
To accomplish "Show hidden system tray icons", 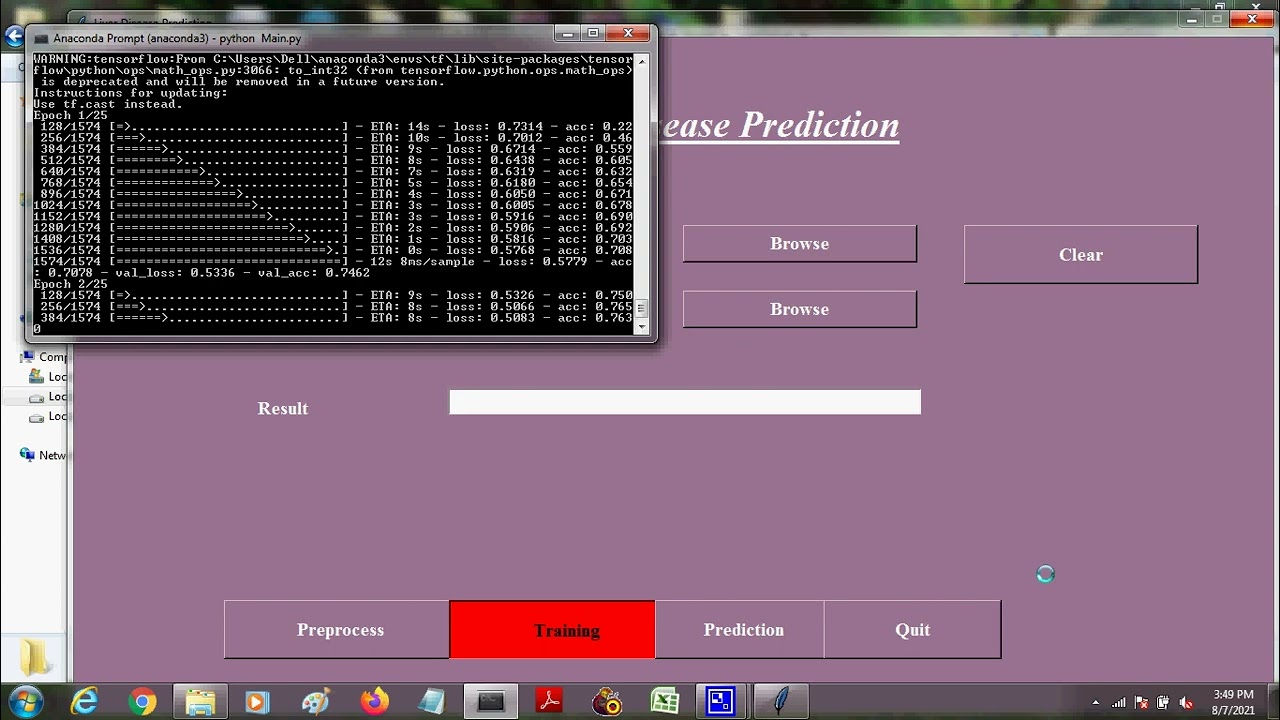I will (x=1096, y=703).
